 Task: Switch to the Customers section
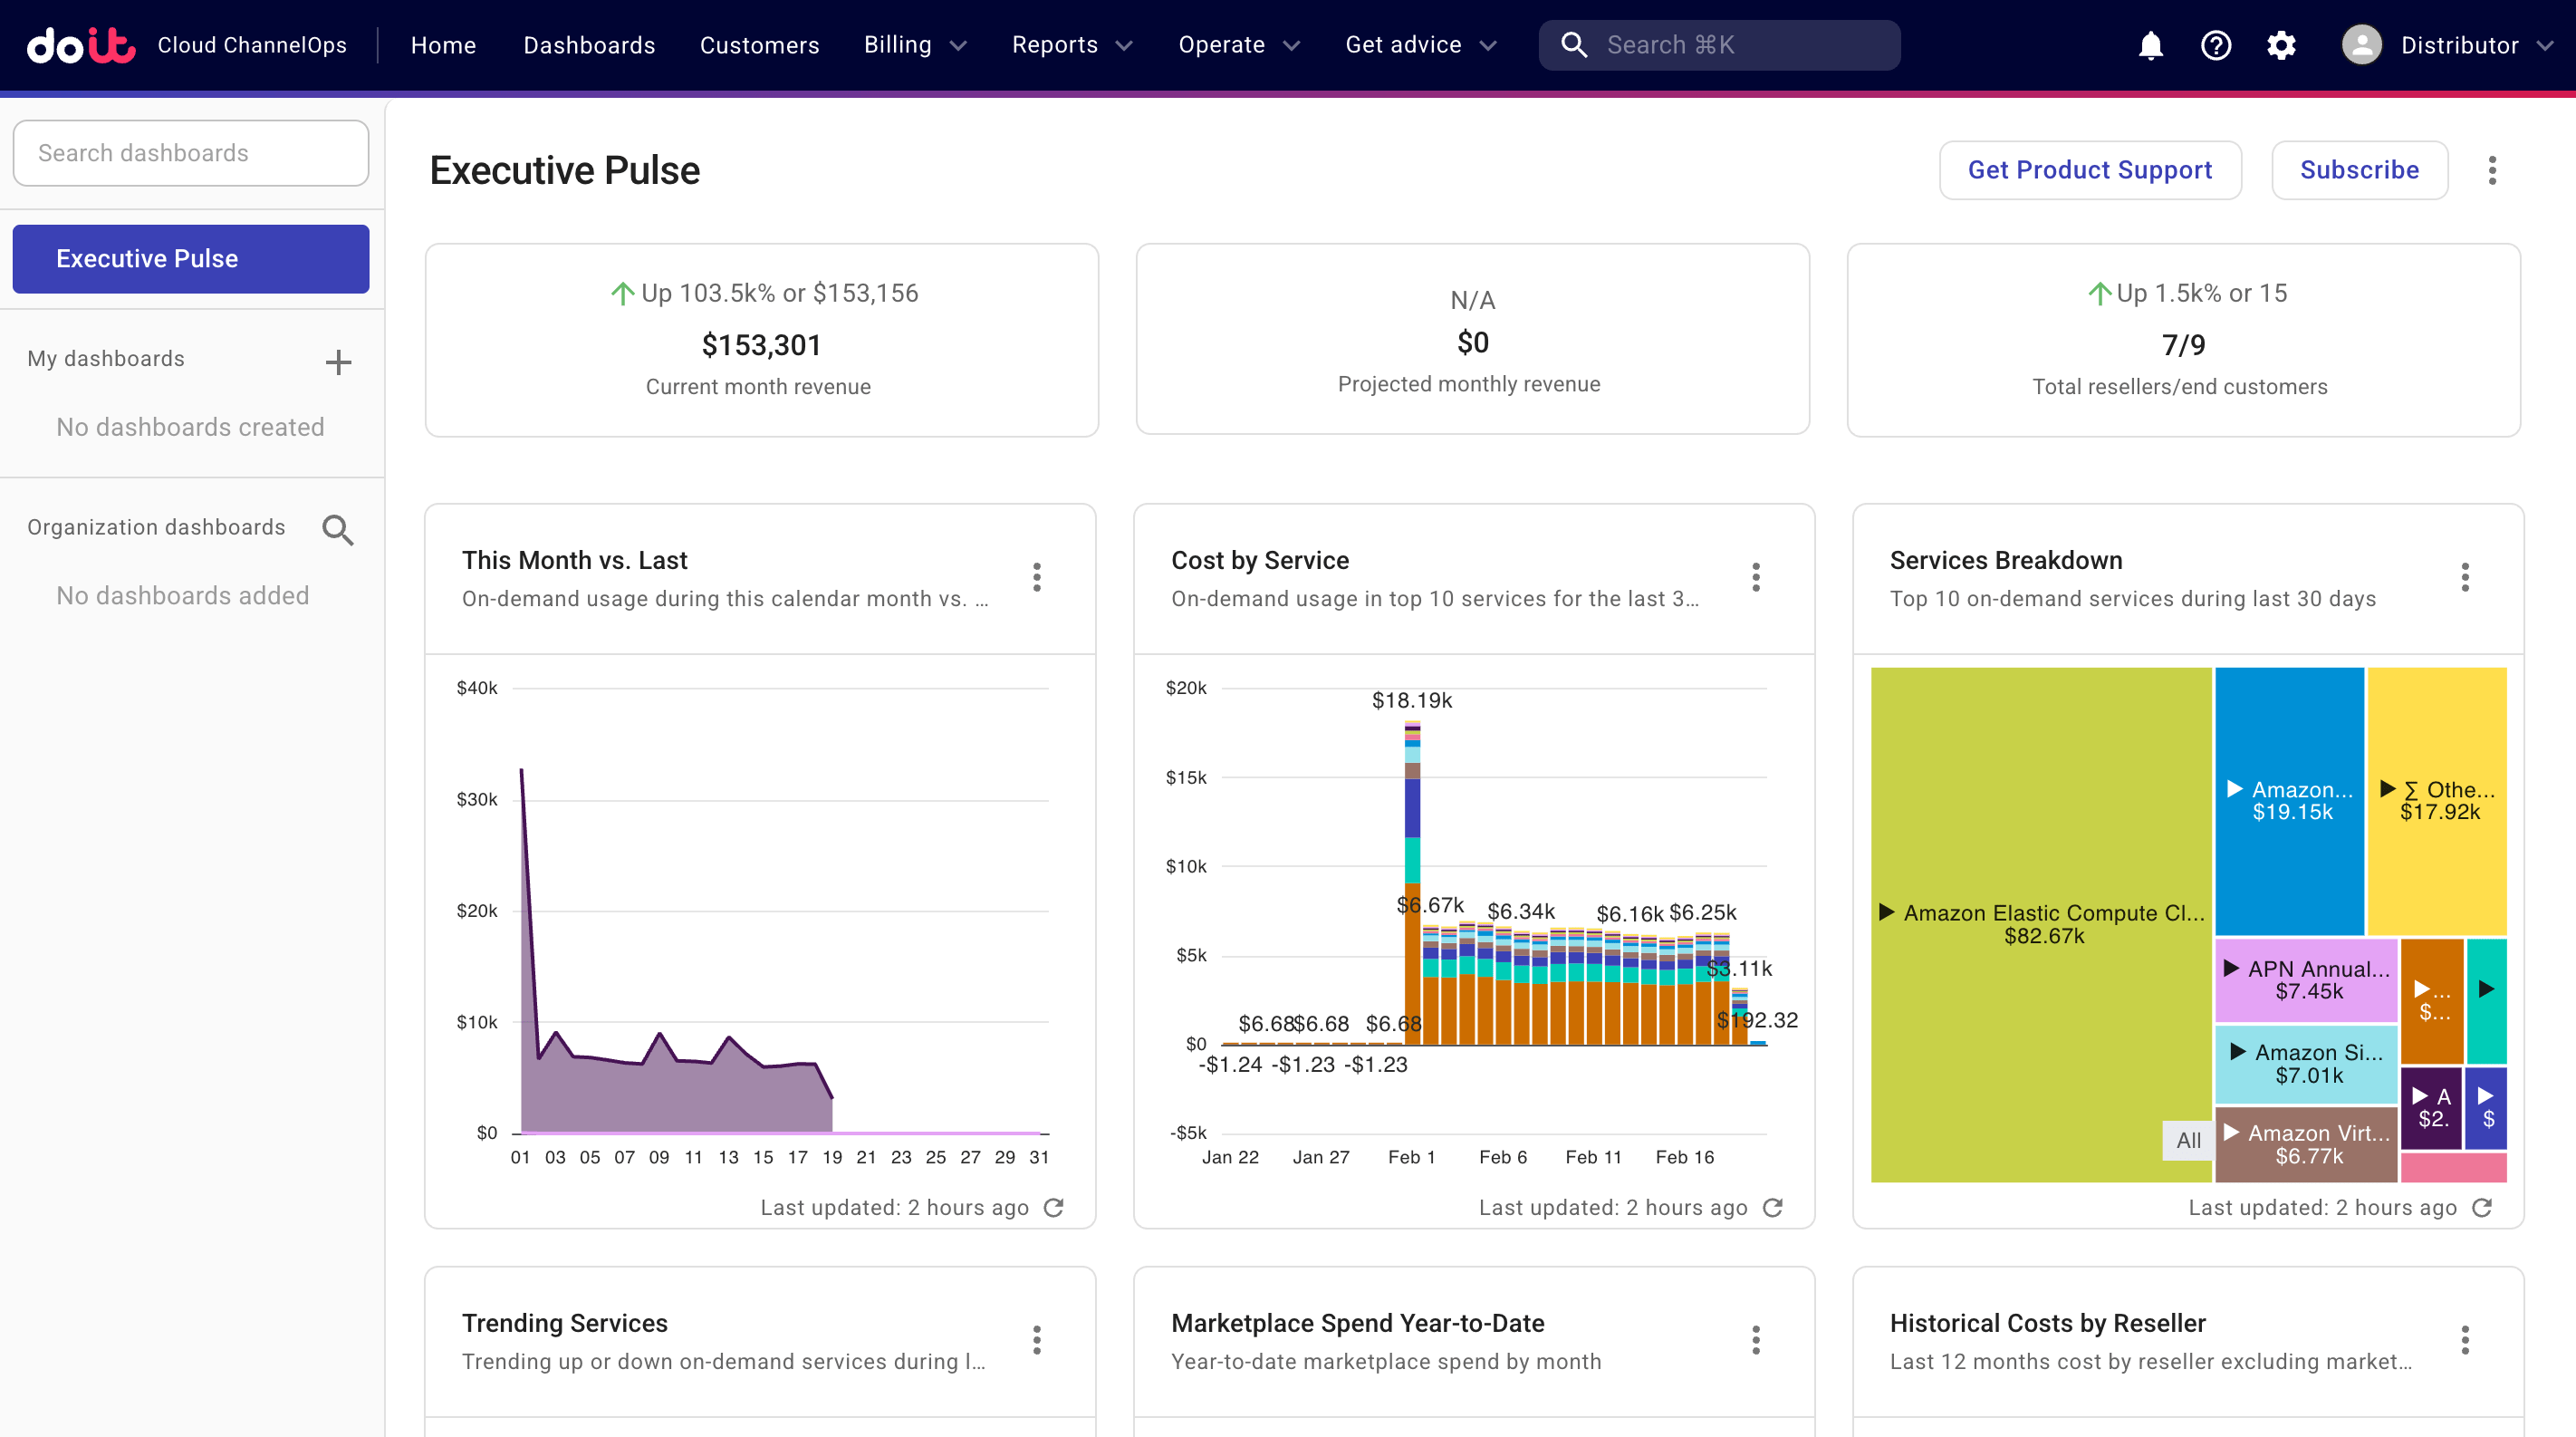click(759, 45)
